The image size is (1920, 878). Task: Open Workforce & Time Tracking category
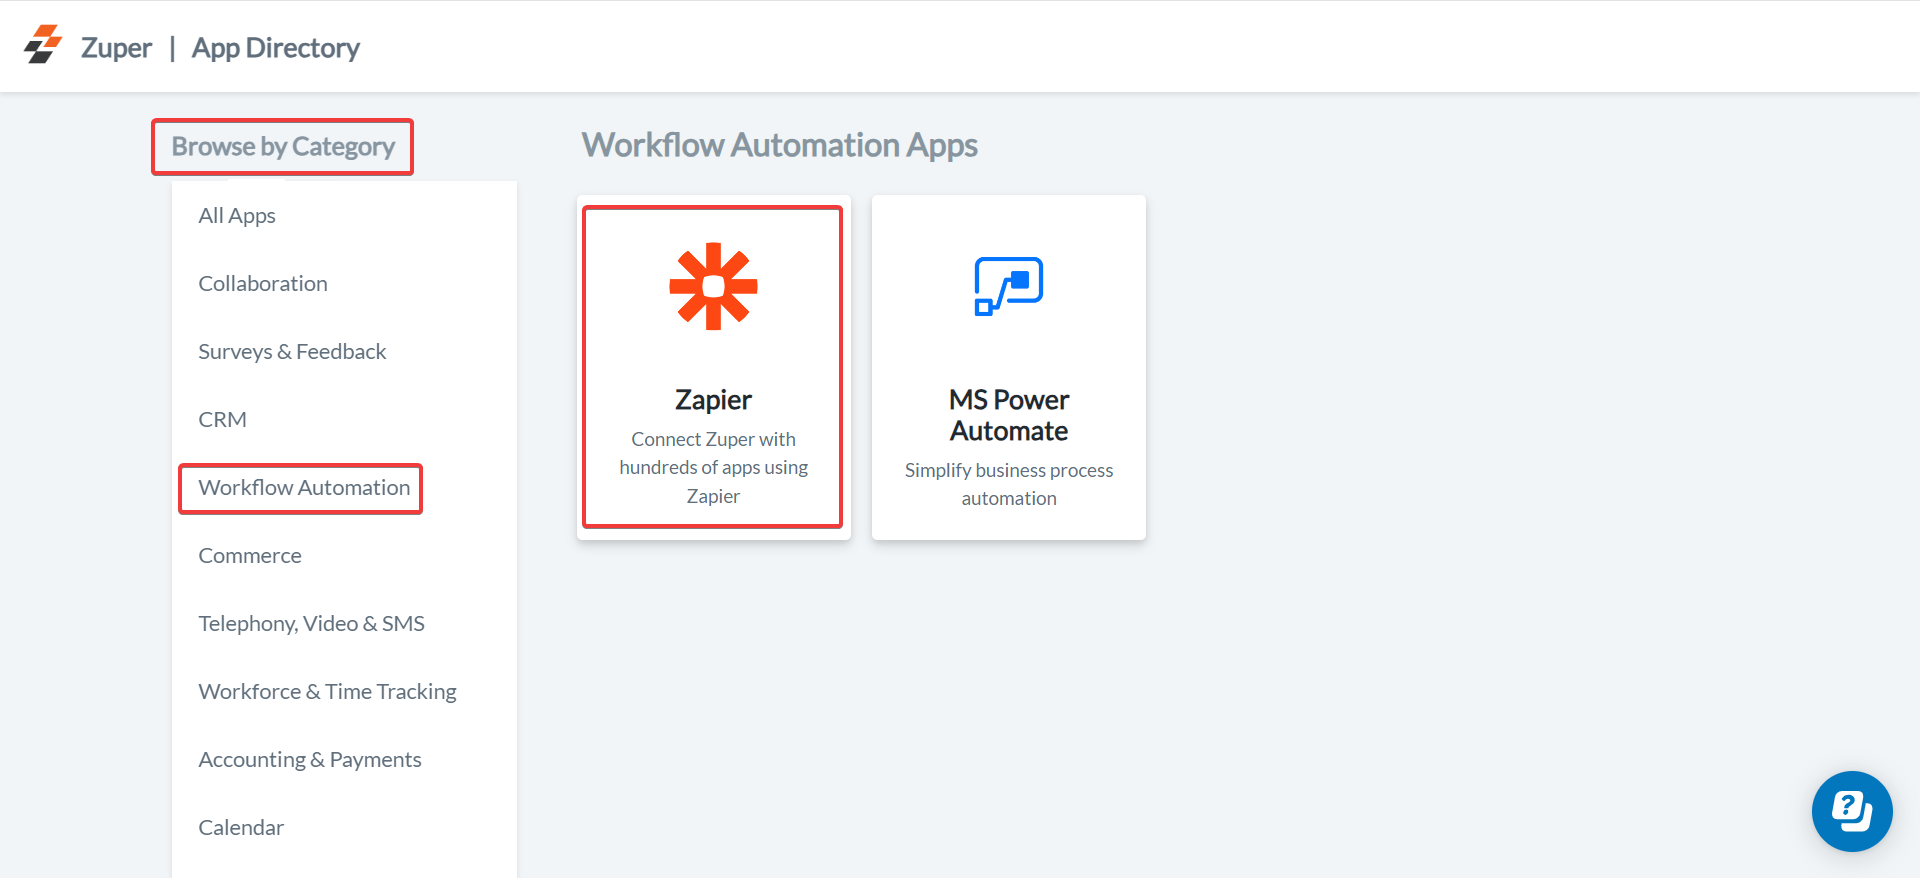click(327, 692)
